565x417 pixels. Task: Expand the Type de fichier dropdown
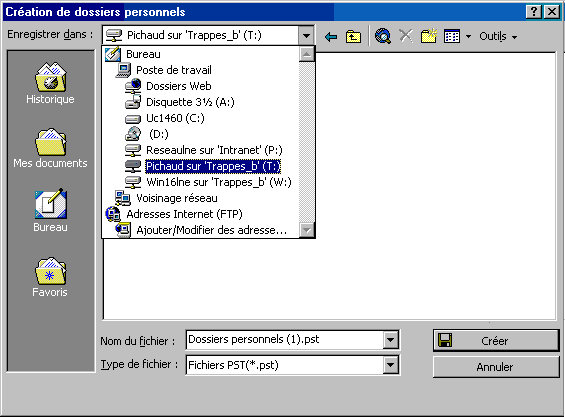(391, 365)
